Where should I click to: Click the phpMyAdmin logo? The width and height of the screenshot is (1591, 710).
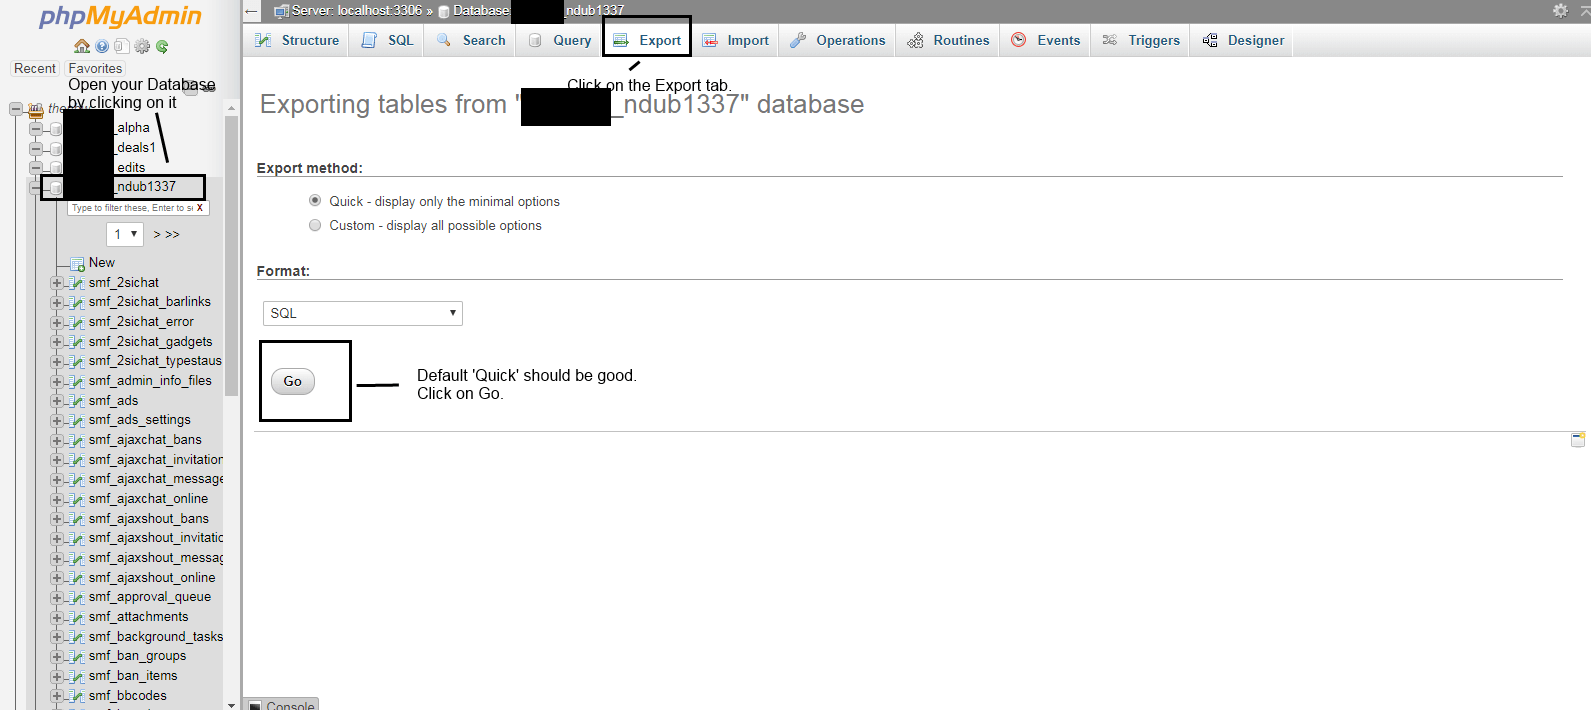(120, 16)
